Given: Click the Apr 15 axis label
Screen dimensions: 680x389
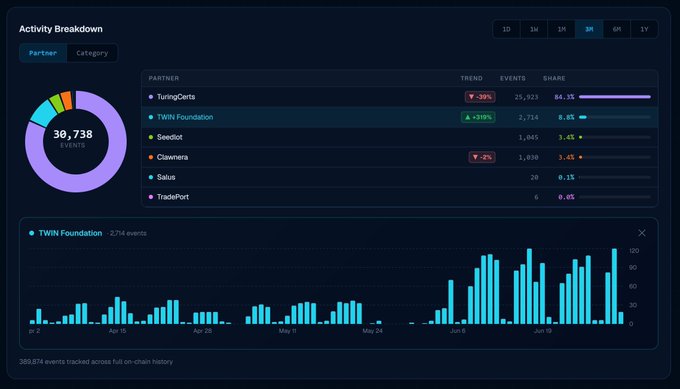Looking at the screenshot, I should [117, 331].
